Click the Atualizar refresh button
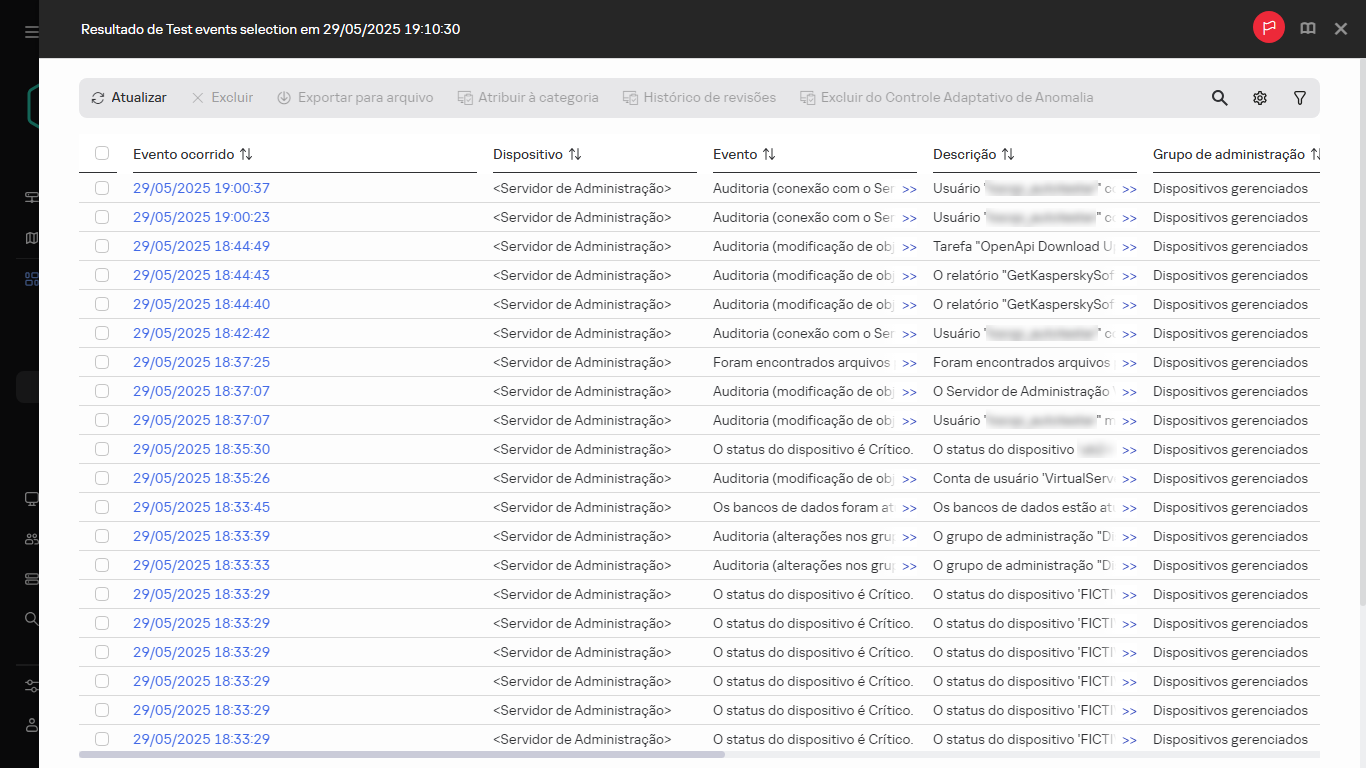1366x768 pixels. coord(129,98)
